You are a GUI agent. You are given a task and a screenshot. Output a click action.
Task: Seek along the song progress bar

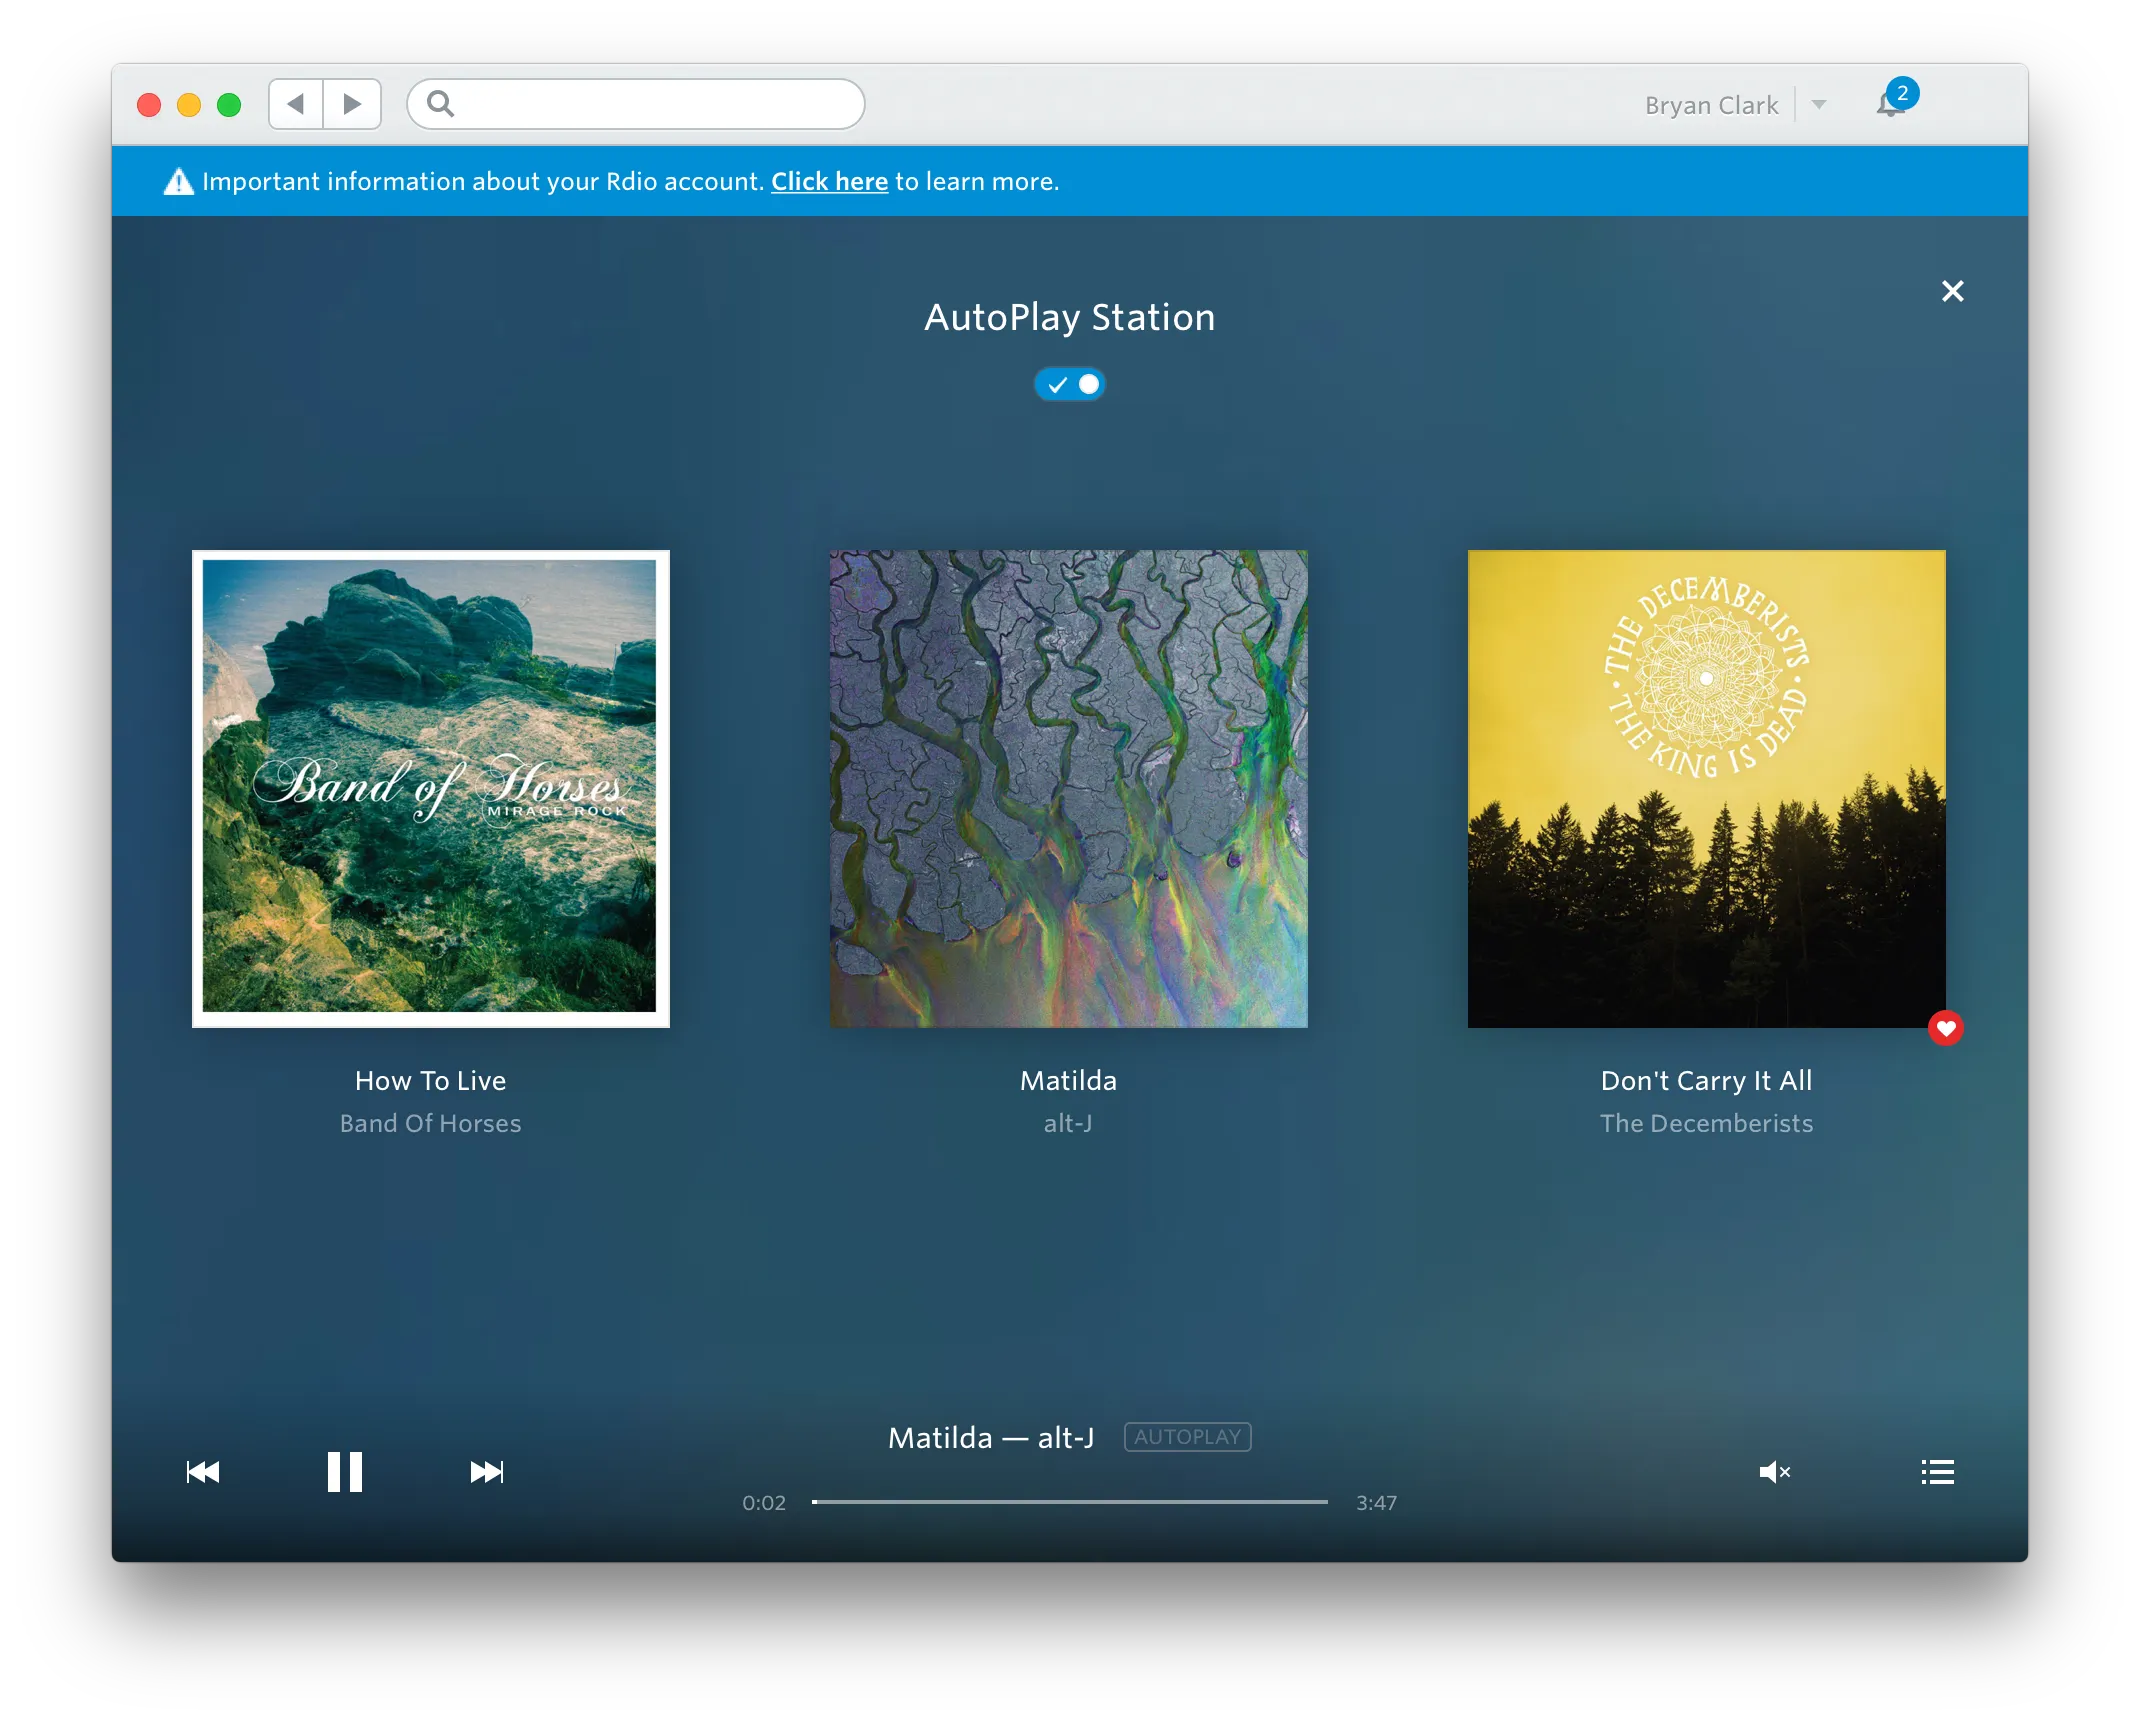[x=1069, y=1502]
